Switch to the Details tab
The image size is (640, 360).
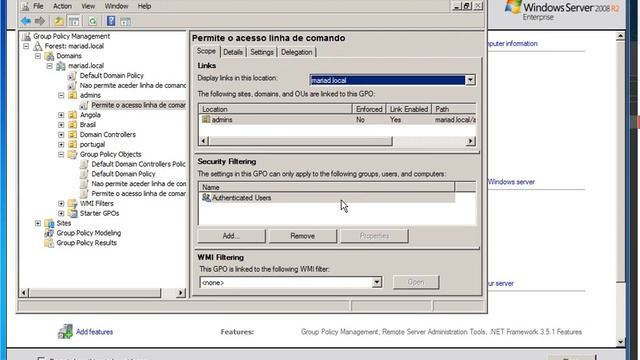coord(233,52)
